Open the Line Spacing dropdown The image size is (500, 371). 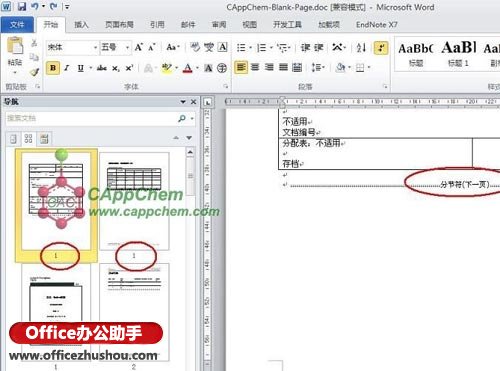(318, 68)
